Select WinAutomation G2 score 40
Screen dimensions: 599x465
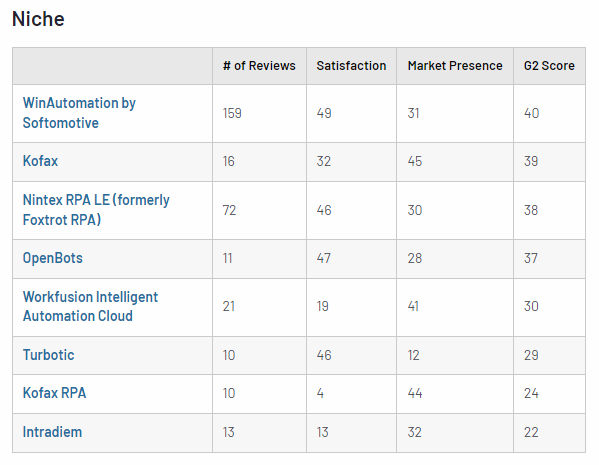point(531,113)
